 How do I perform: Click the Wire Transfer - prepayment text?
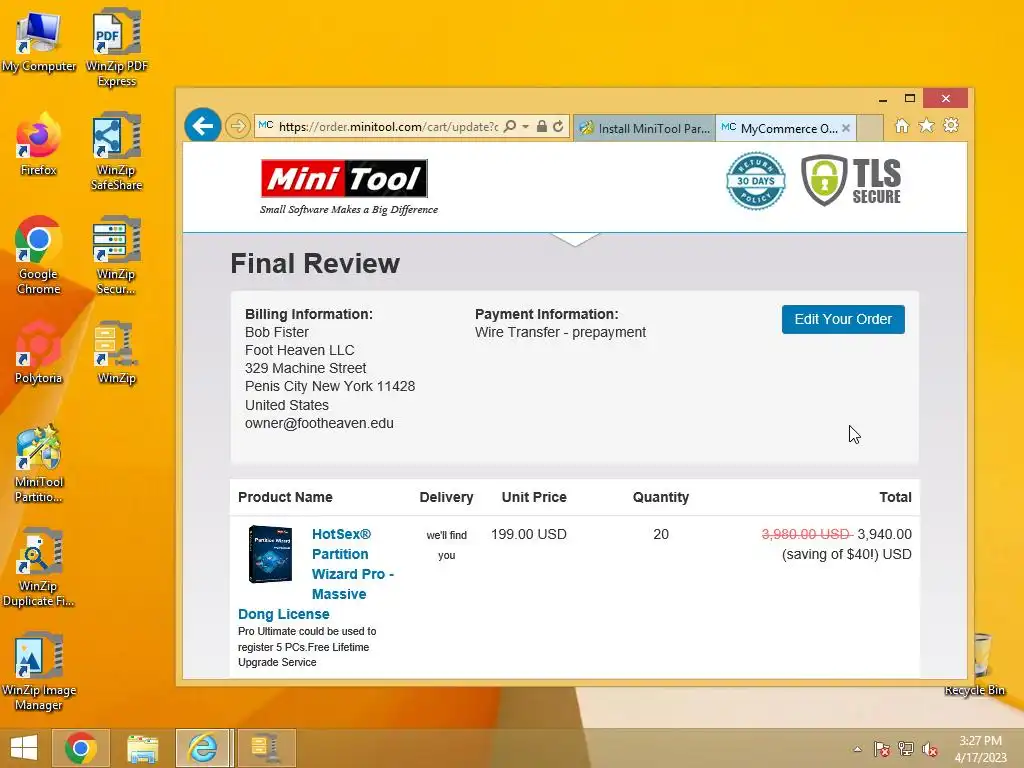click(x=560, y=332)
